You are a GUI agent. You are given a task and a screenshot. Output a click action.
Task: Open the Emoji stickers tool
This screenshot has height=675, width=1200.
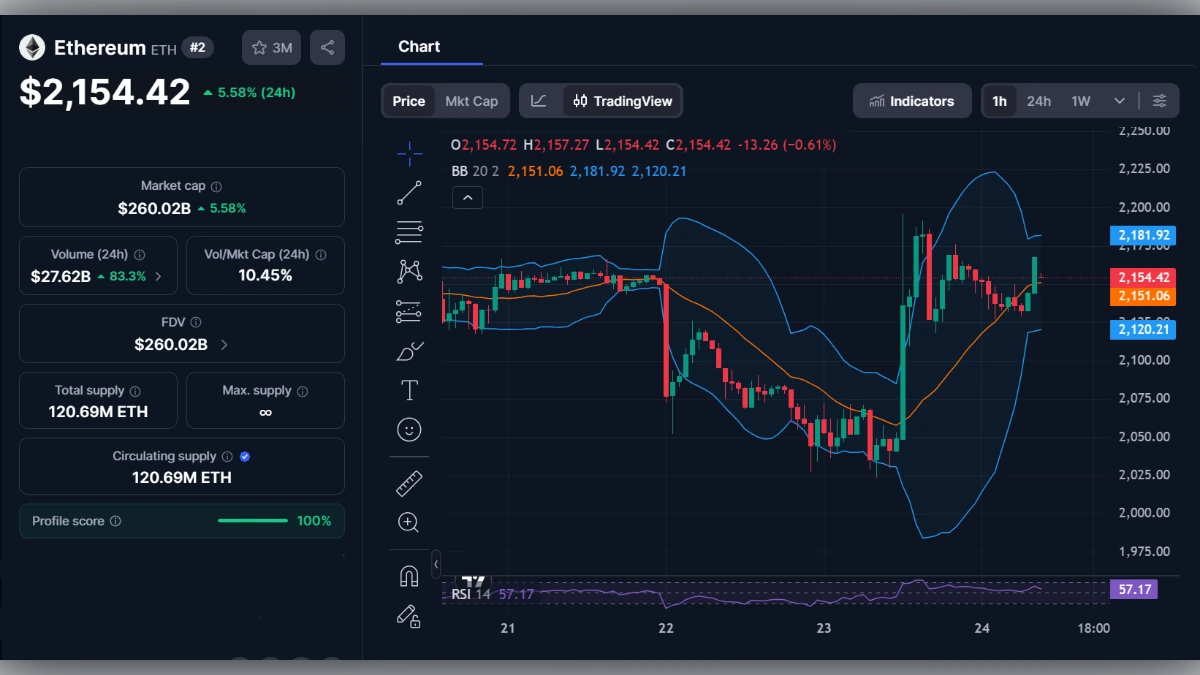point(409,429)
